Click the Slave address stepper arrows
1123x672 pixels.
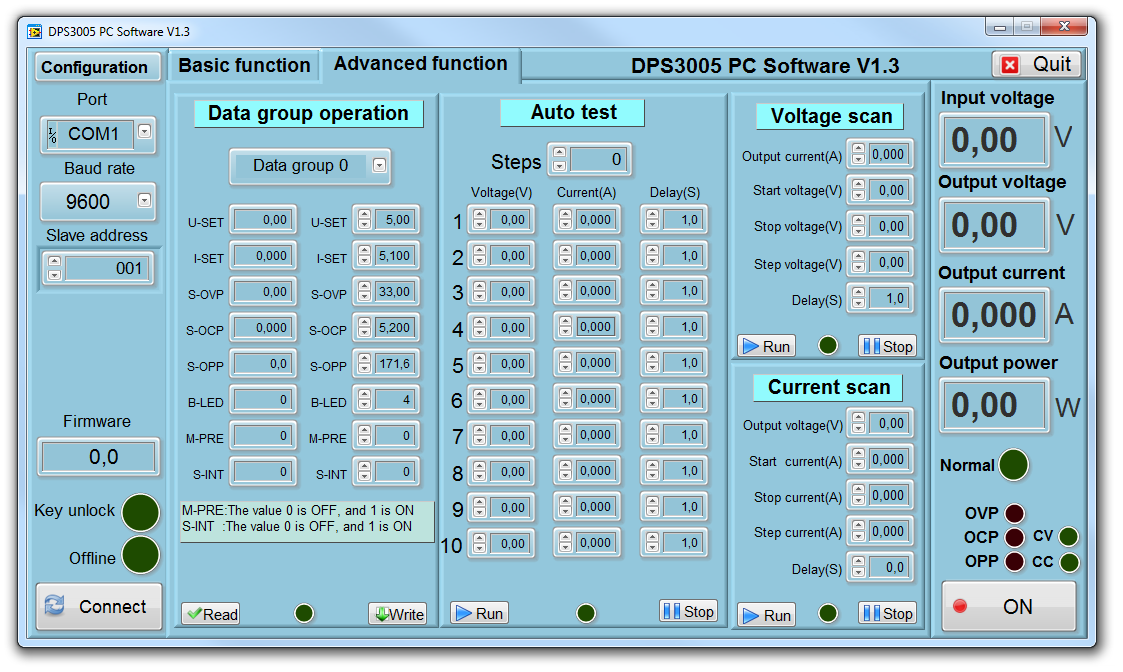point(54,268)
